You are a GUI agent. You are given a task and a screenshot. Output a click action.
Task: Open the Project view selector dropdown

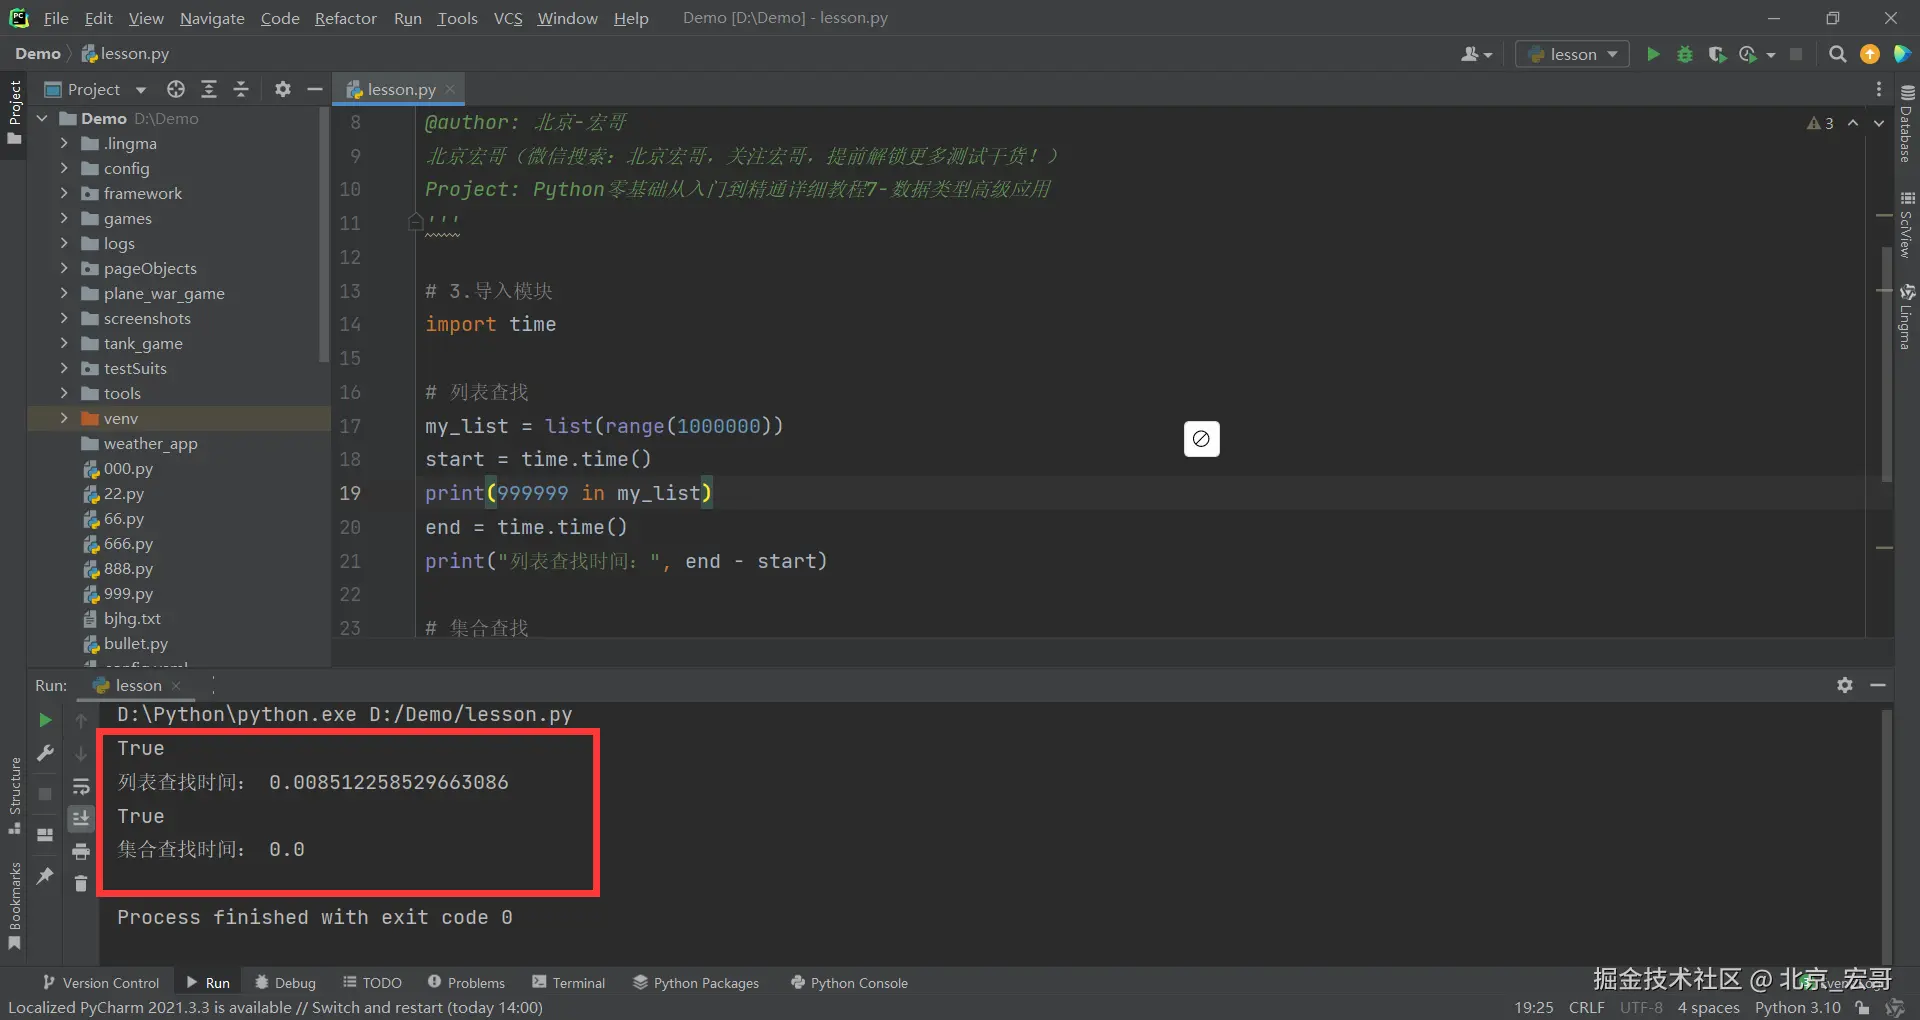coord(95,89)
